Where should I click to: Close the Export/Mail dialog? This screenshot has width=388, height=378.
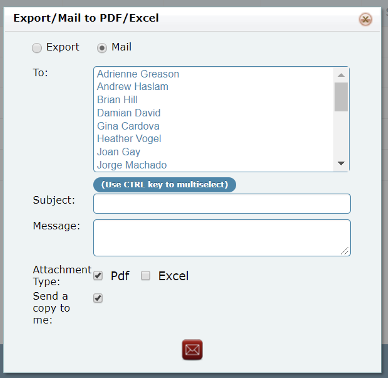[x=366, y=19]
